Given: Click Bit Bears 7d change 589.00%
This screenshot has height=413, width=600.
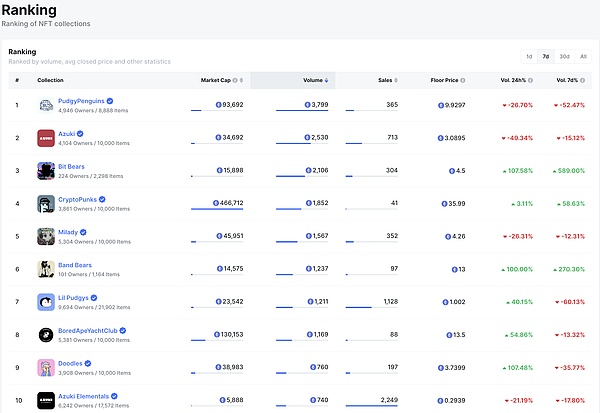Looking at the screenshot, I should (x=569, y=171).
